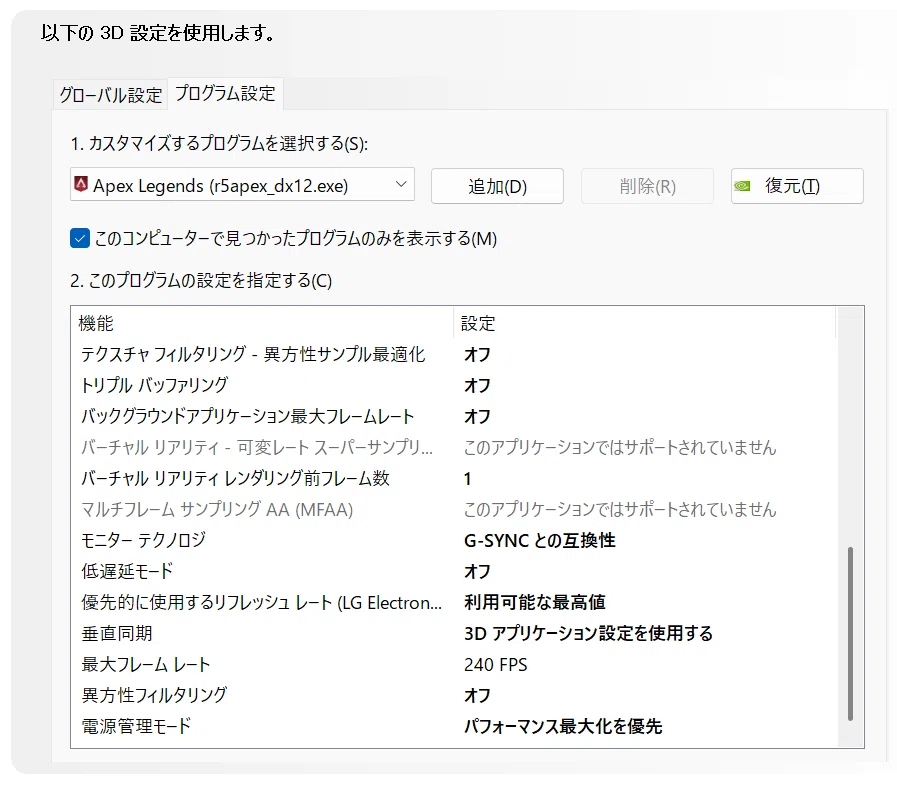Click the パフォーマンス最大化を優先 value
The image size is (897, 788).
pyautogui.click(x=563, y=726)
